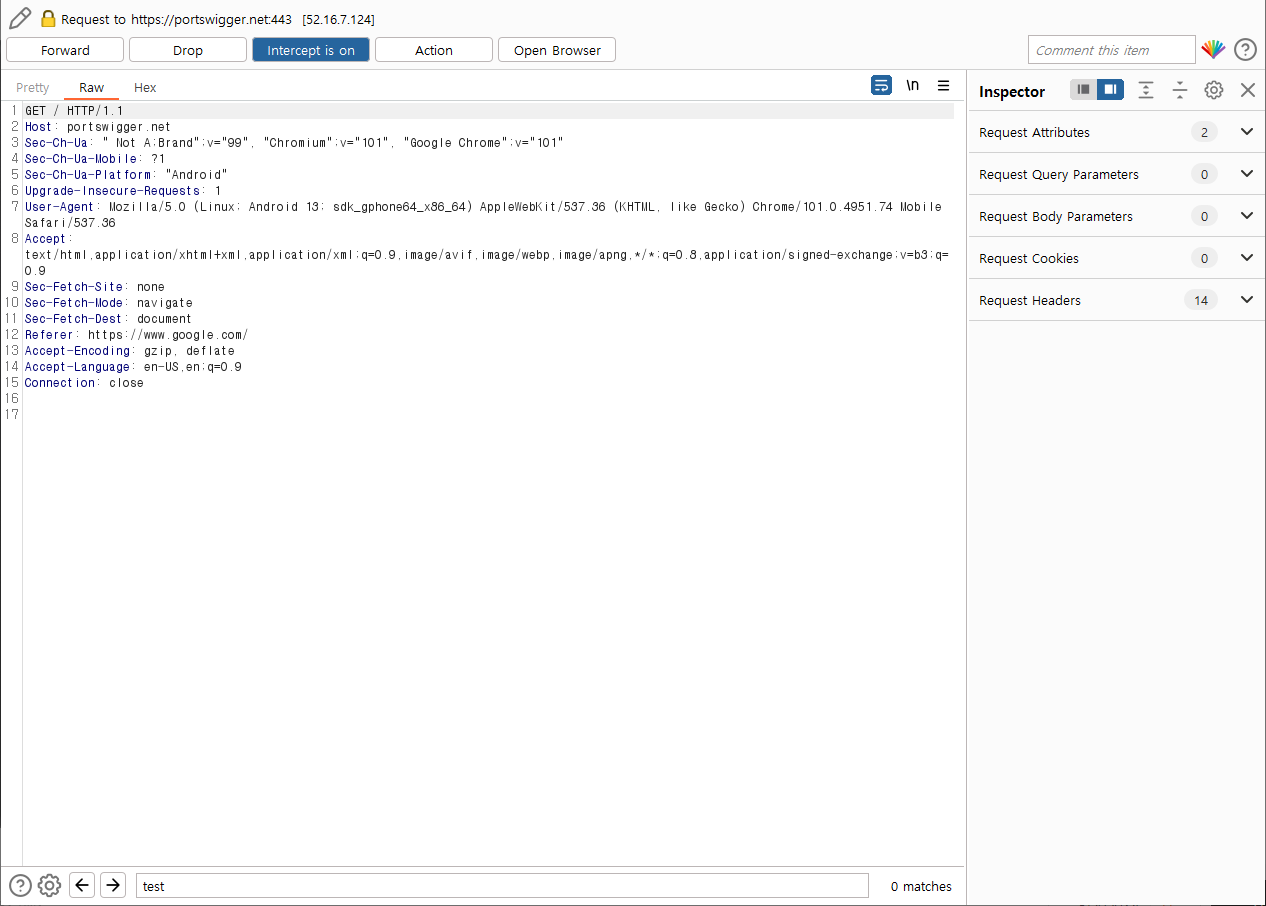Click the Inspector panel title
1266x906 pixels.
click(1012, 91)
